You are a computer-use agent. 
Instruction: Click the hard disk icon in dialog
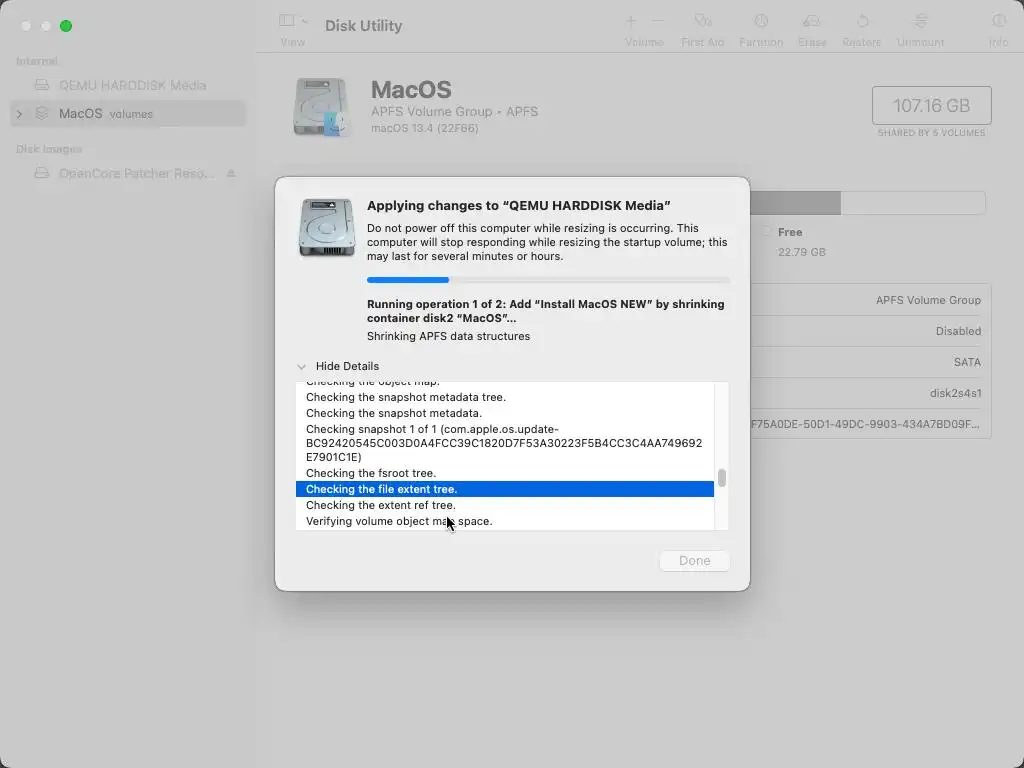(x=327, y=227)
